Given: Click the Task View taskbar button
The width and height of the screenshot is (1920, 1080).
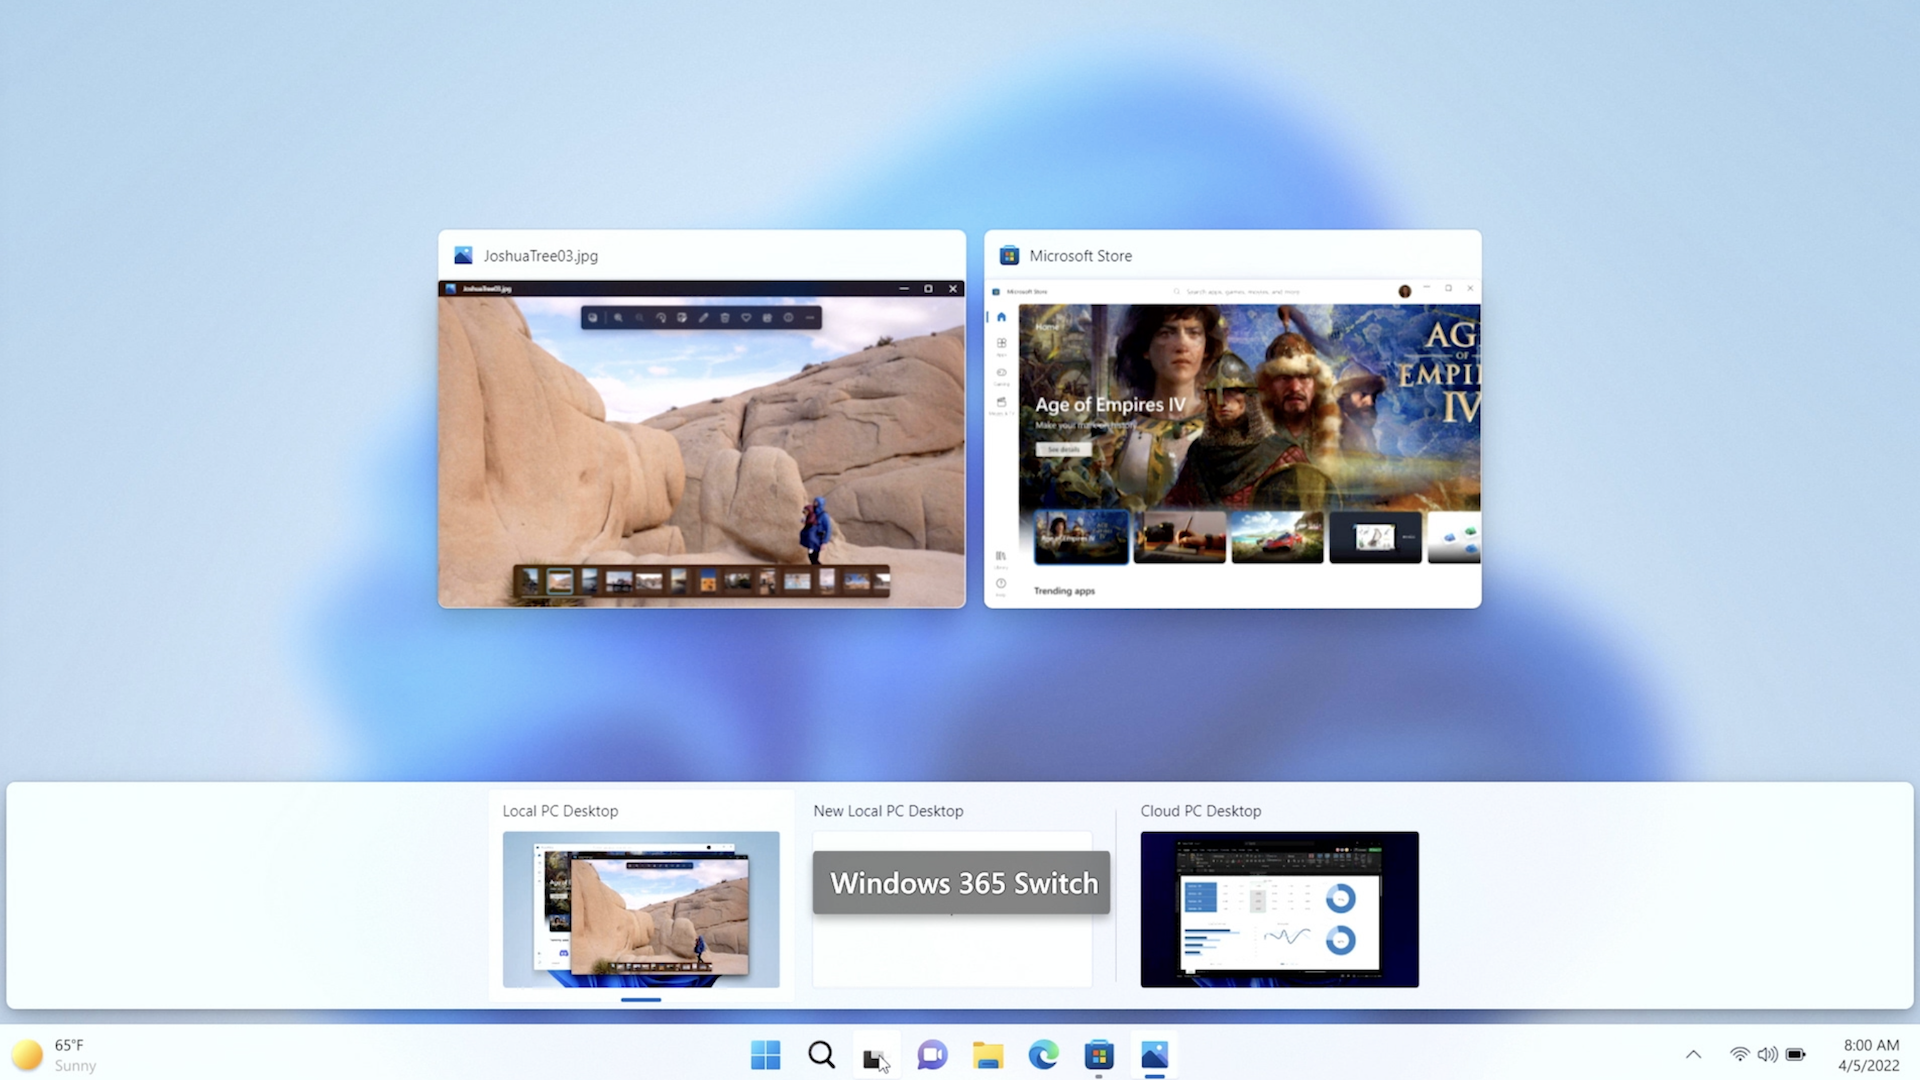Looking at the screenshot, I should coord(876,1056).
